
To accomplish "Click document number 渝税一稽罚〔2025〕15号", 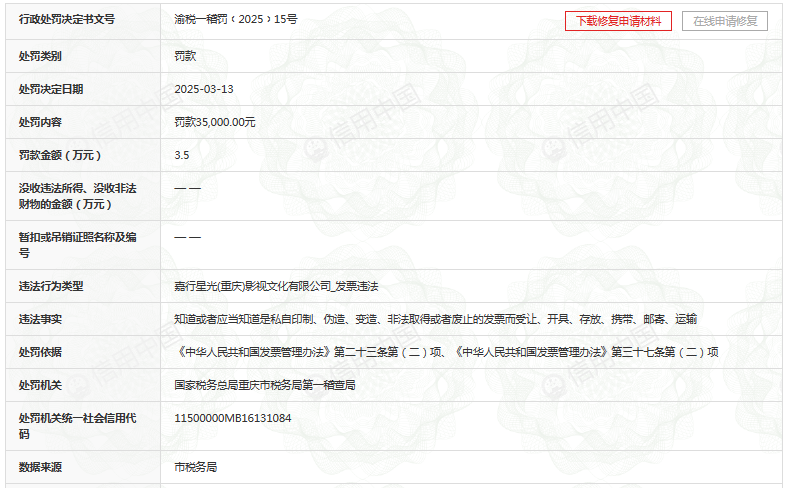I will pyautogui.click(x=235, y=20).
